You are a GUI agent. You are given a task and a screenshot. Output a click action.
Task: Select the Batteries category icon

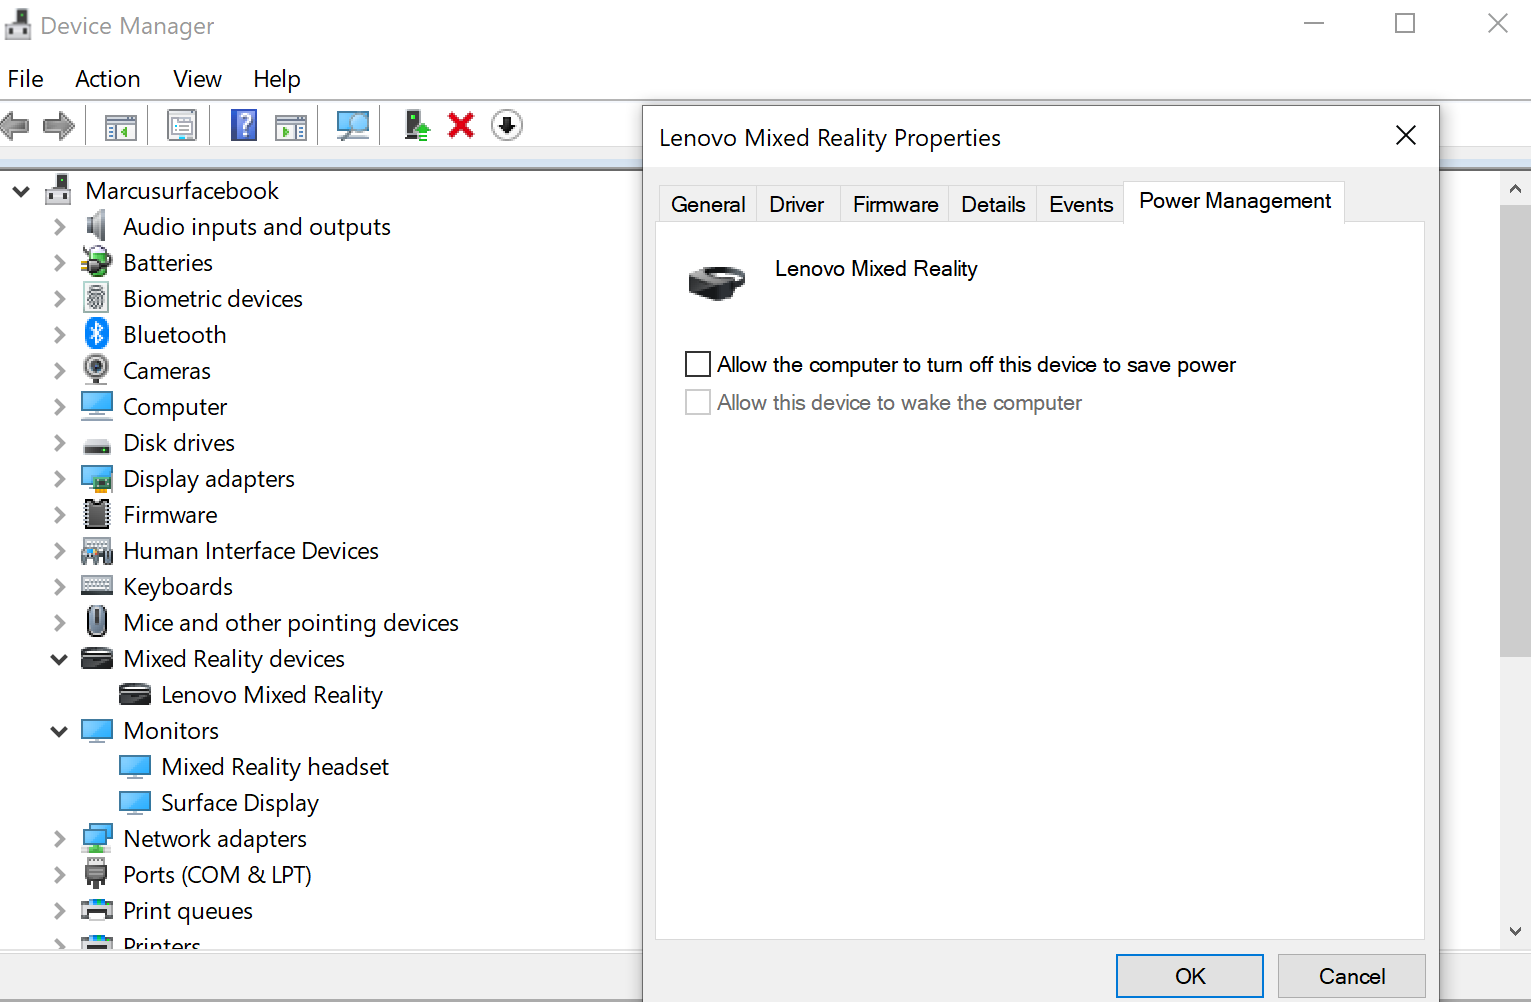point(97,262)
